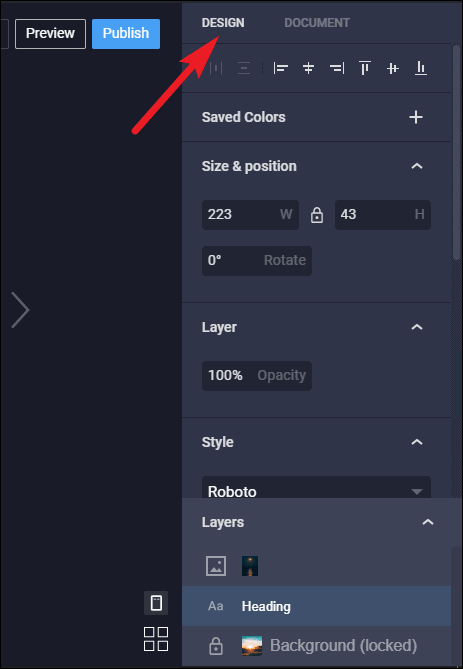The image size is (463, 669).
Task: Unlock the Background layer padlock
Action: point(216,646)
